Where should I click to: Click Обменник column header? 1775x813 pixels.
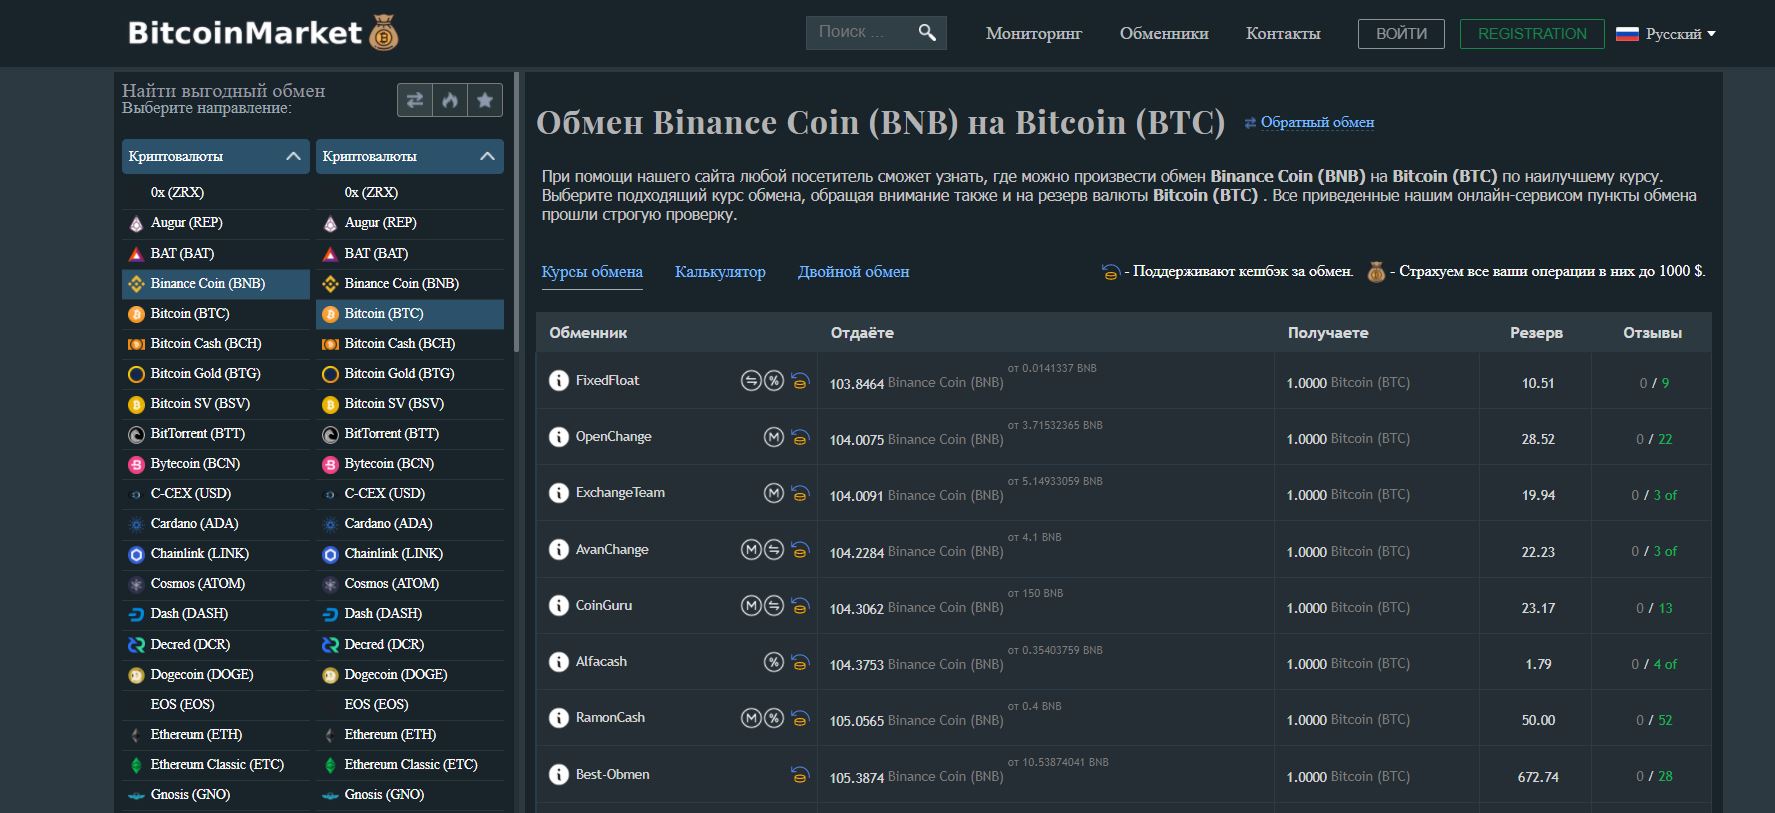(588, 333)
